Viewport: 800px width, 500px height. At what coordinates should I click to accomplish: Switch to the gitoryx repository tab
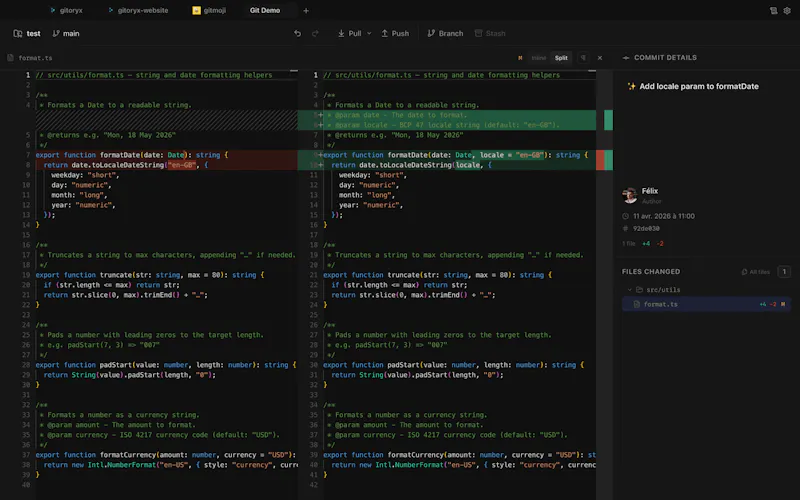pos(66,10)
